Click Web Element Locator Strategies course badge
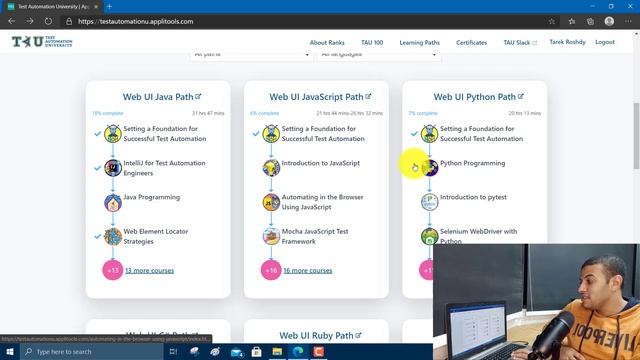The image size is (640, 360). 113,236
